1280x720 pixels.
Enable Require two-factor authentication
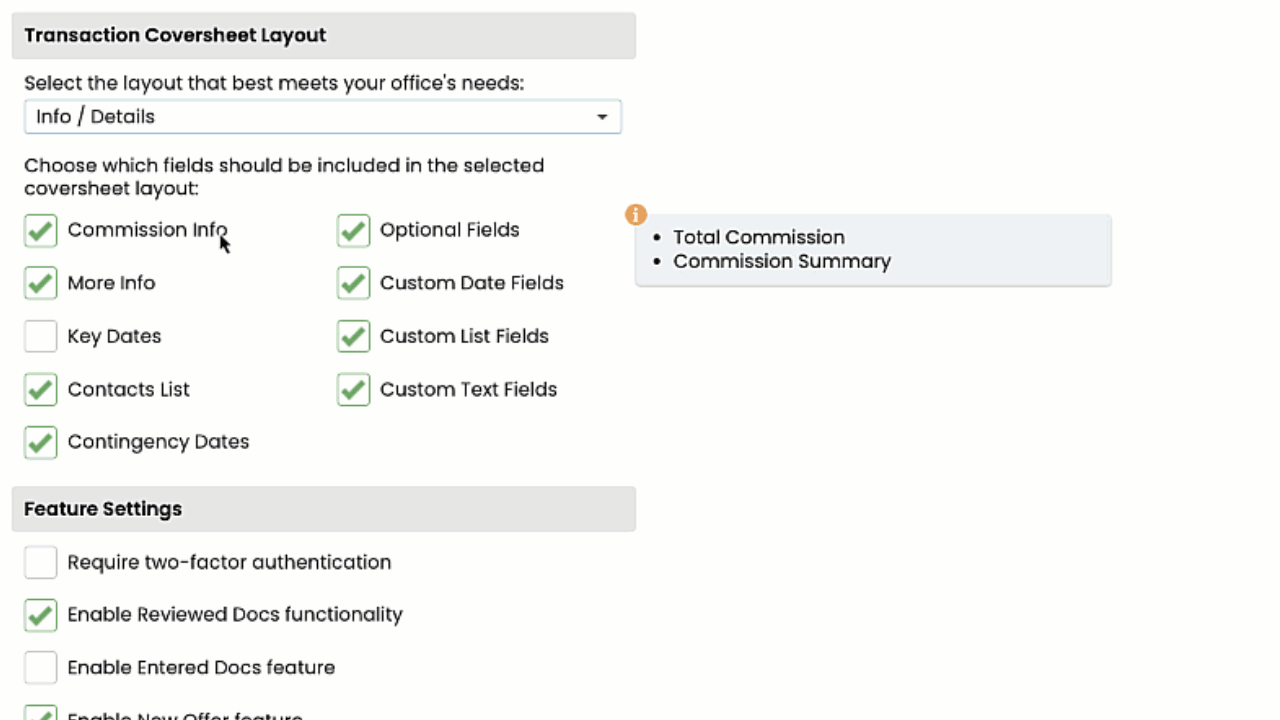pos(41,563)
